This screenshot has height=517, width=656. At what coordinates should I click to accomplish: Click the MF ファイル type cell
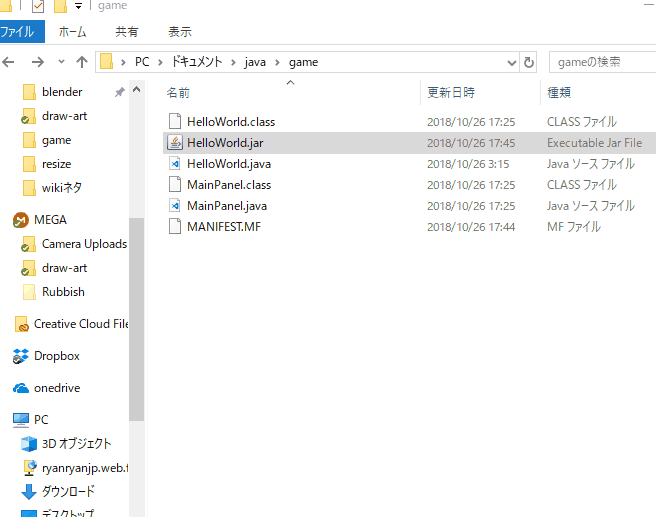(574, 227)
